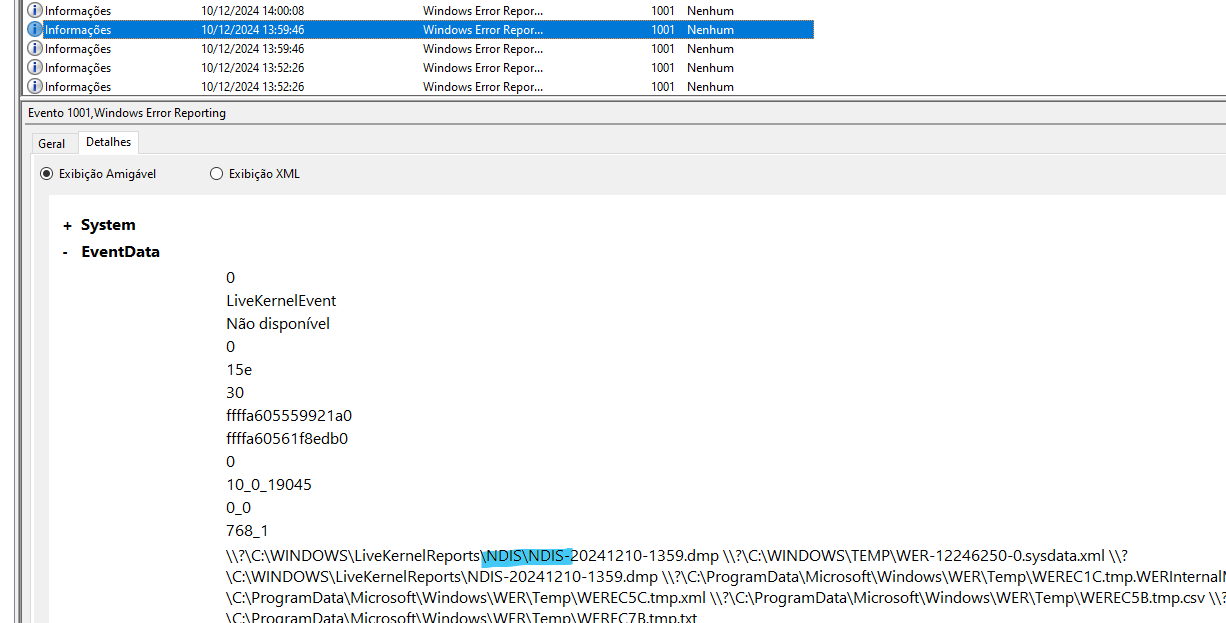Click the highlighted 13:59:46 event date cell
Viewport: 1226px width, 623px height.
pos(252,30)
